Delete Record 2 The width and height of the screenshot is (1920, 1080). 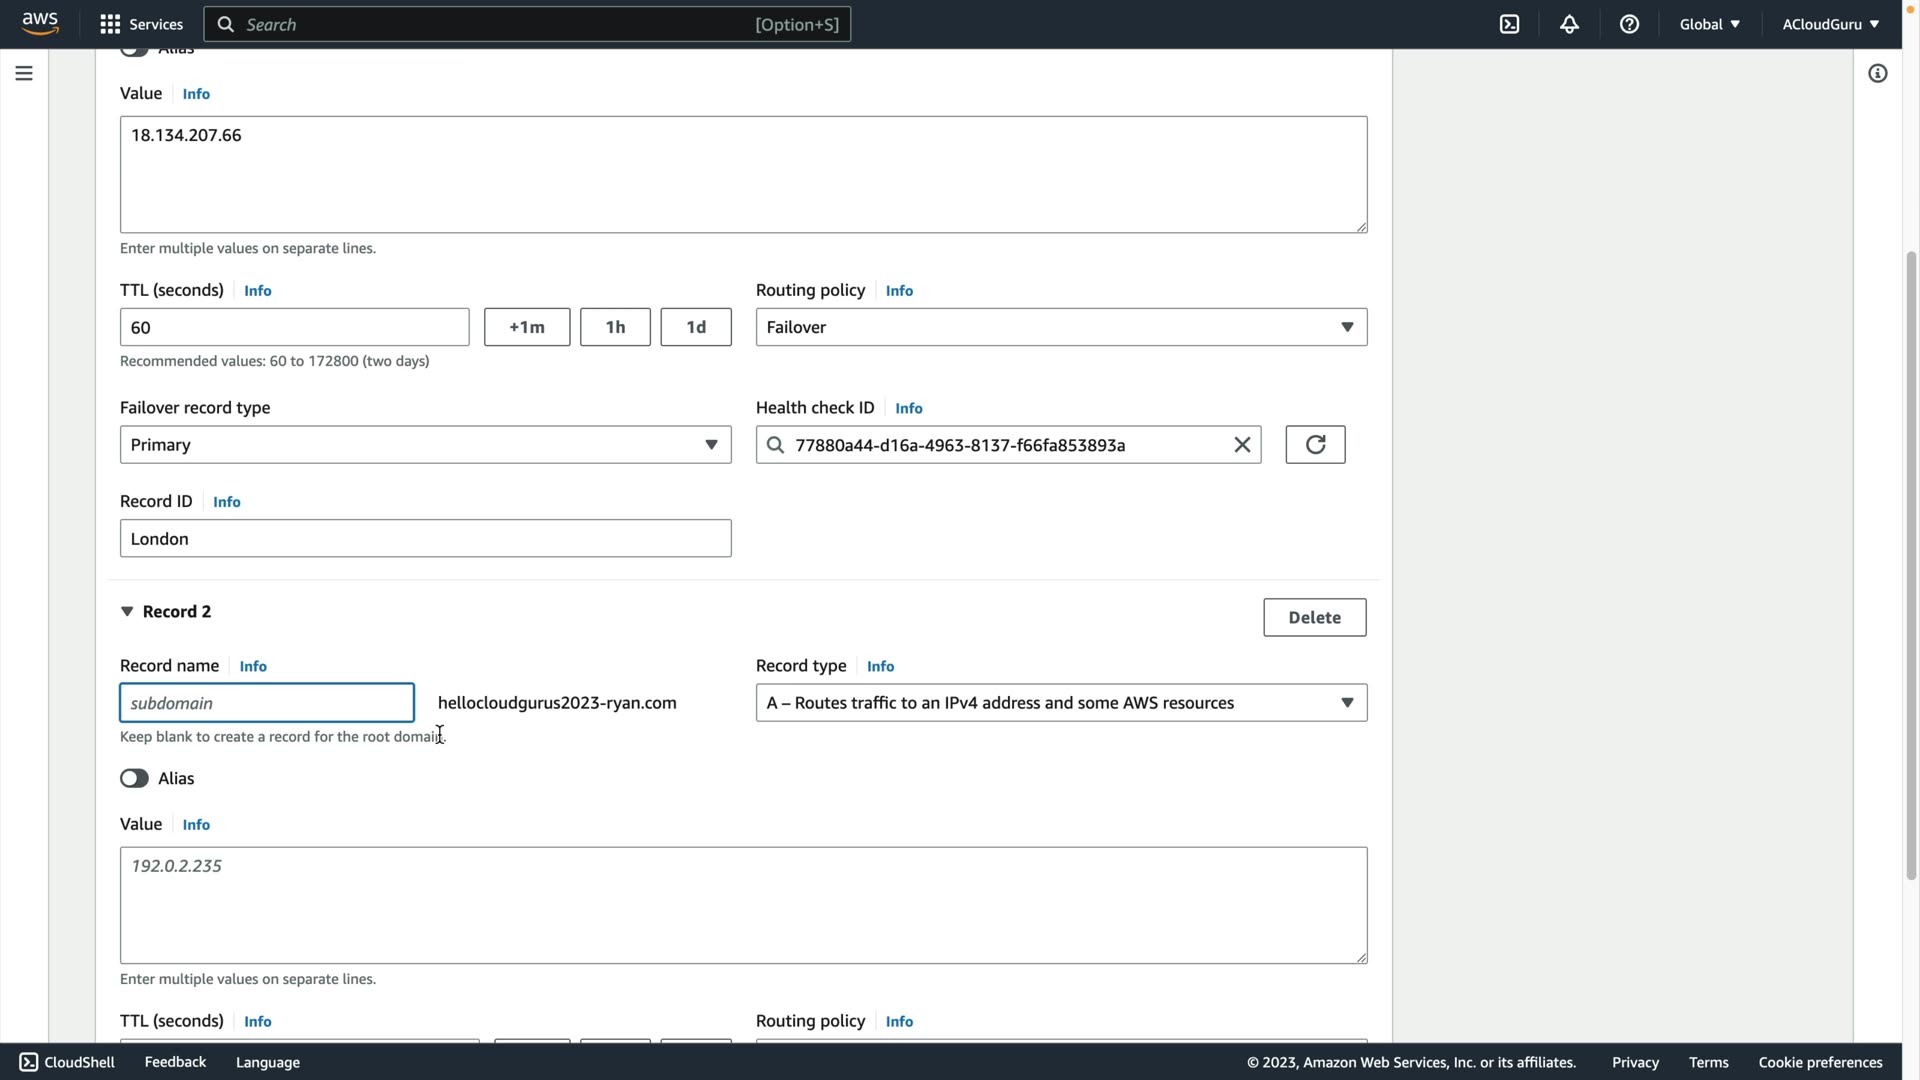1314,617
